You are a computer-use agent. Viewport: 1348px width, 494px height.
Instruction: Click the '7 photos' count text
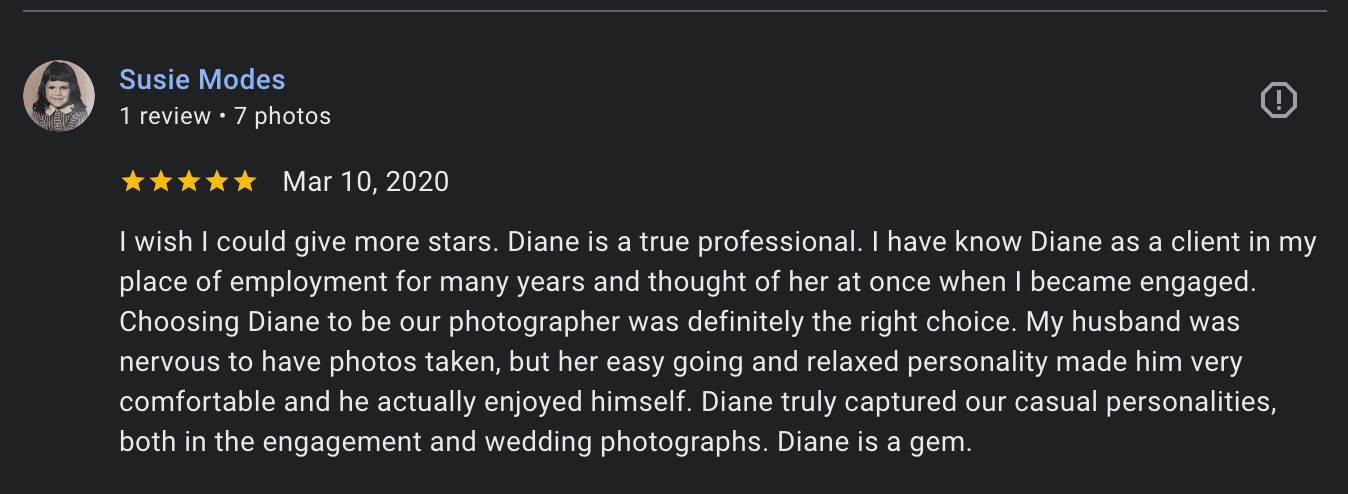click(282, 117)
